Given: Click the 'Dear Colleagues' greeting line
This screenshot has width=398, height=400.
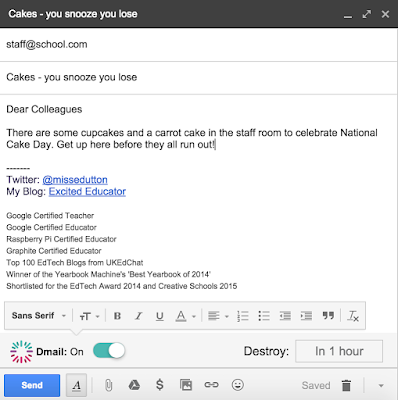Looking at the screenshot, I should click(44, 109).
